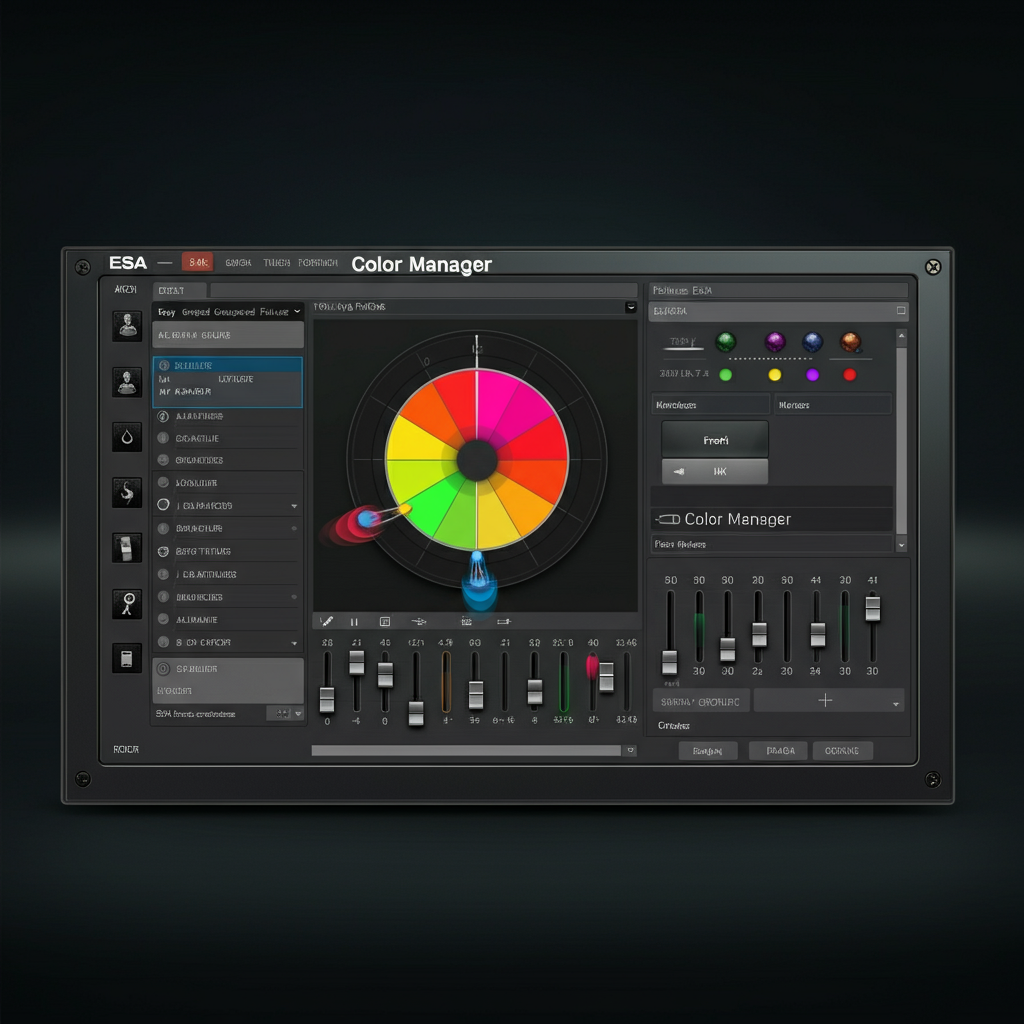Click the flame swirl icon in the sidebar
Image resolution: width=1024 pixels, height=1024 pixels.
tap(127, 492)
